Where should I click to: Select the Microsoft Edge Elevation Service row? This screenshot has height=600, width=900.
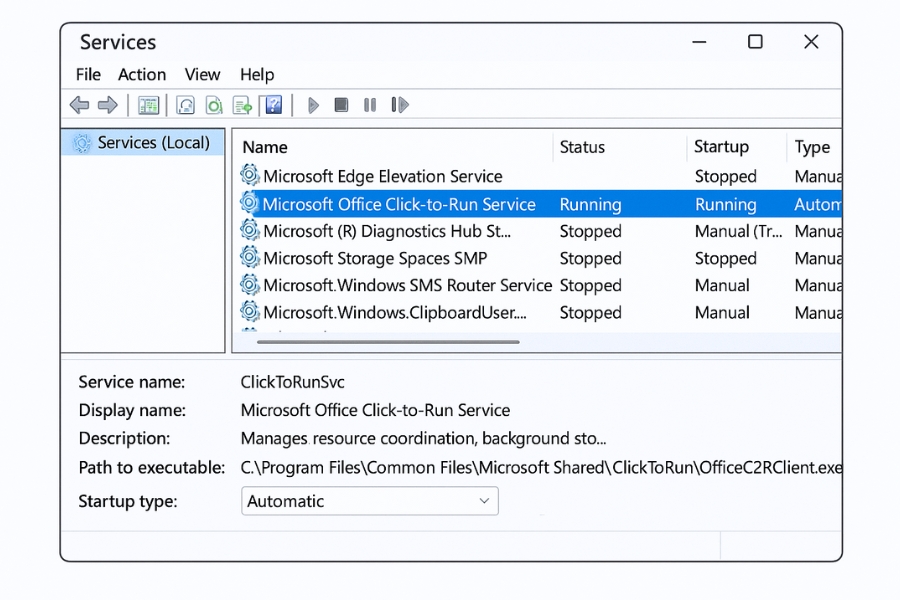382,176
